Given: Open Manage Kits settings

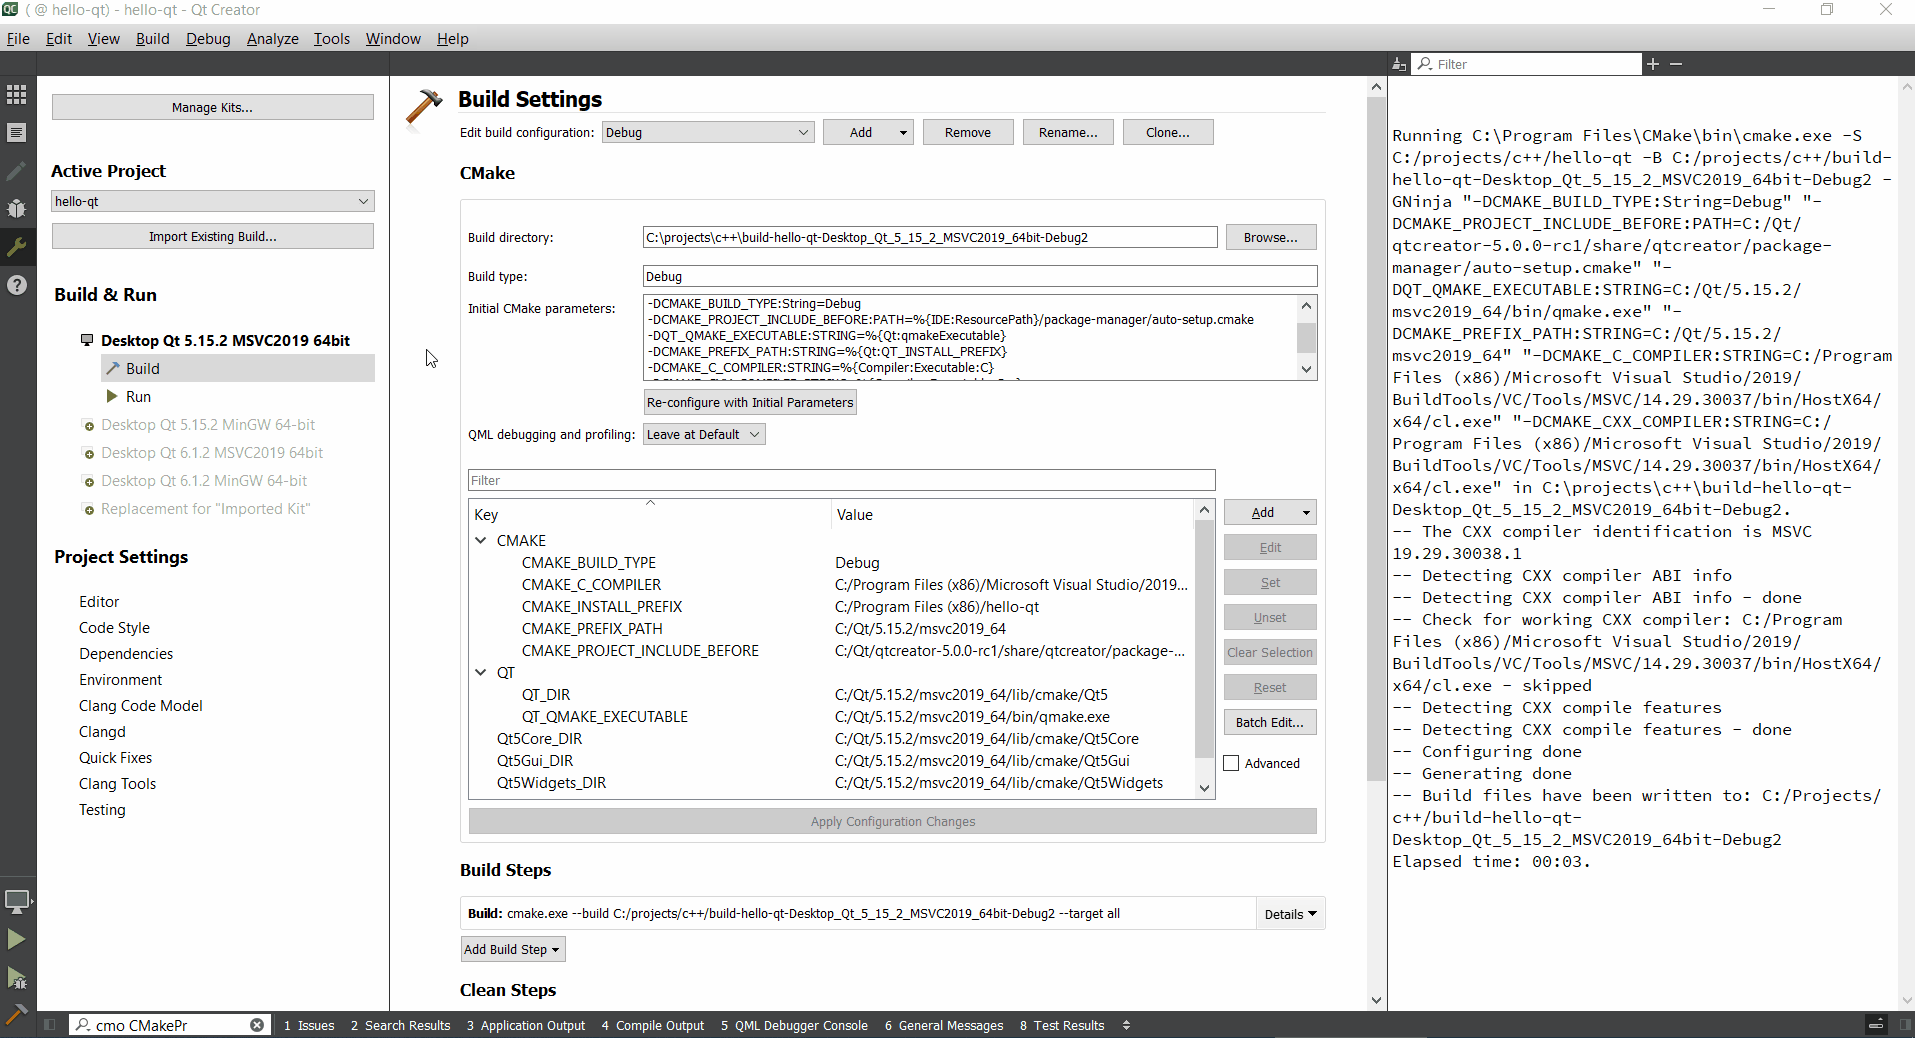Looking at the screenshot, I should [212, 107].
